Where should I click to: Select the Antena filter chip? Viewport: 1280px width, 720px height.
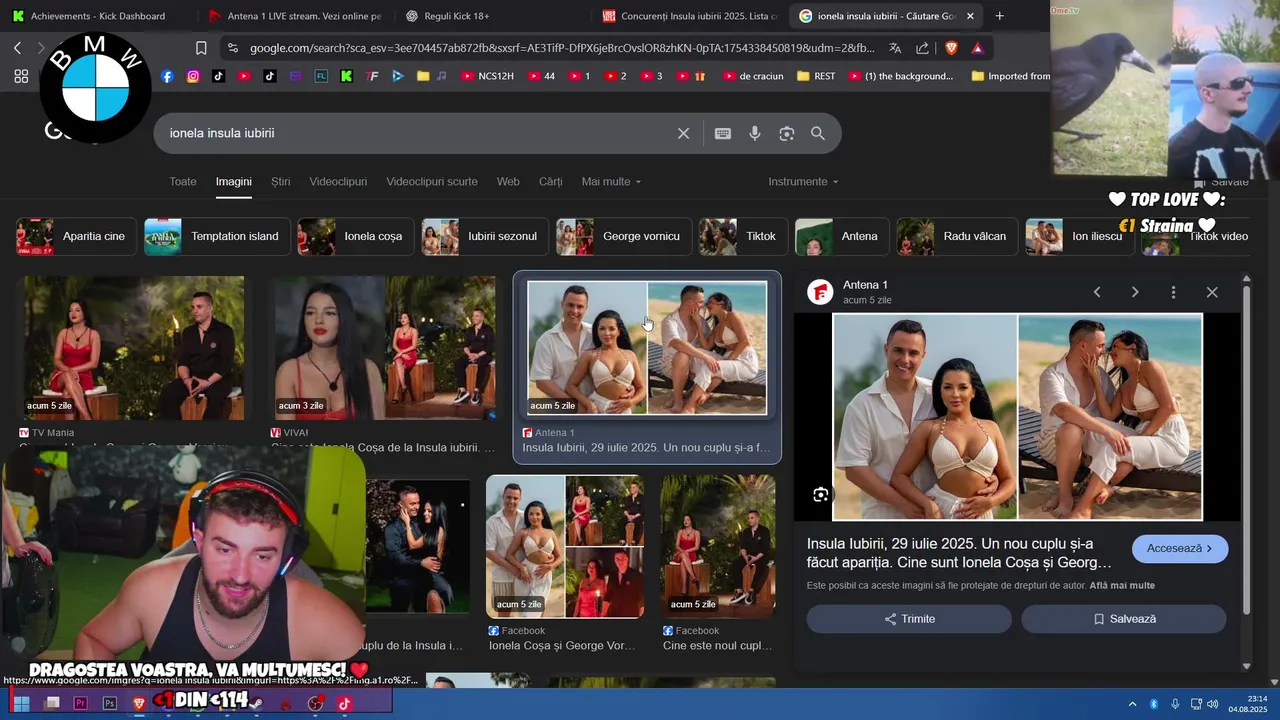(842, 237)
